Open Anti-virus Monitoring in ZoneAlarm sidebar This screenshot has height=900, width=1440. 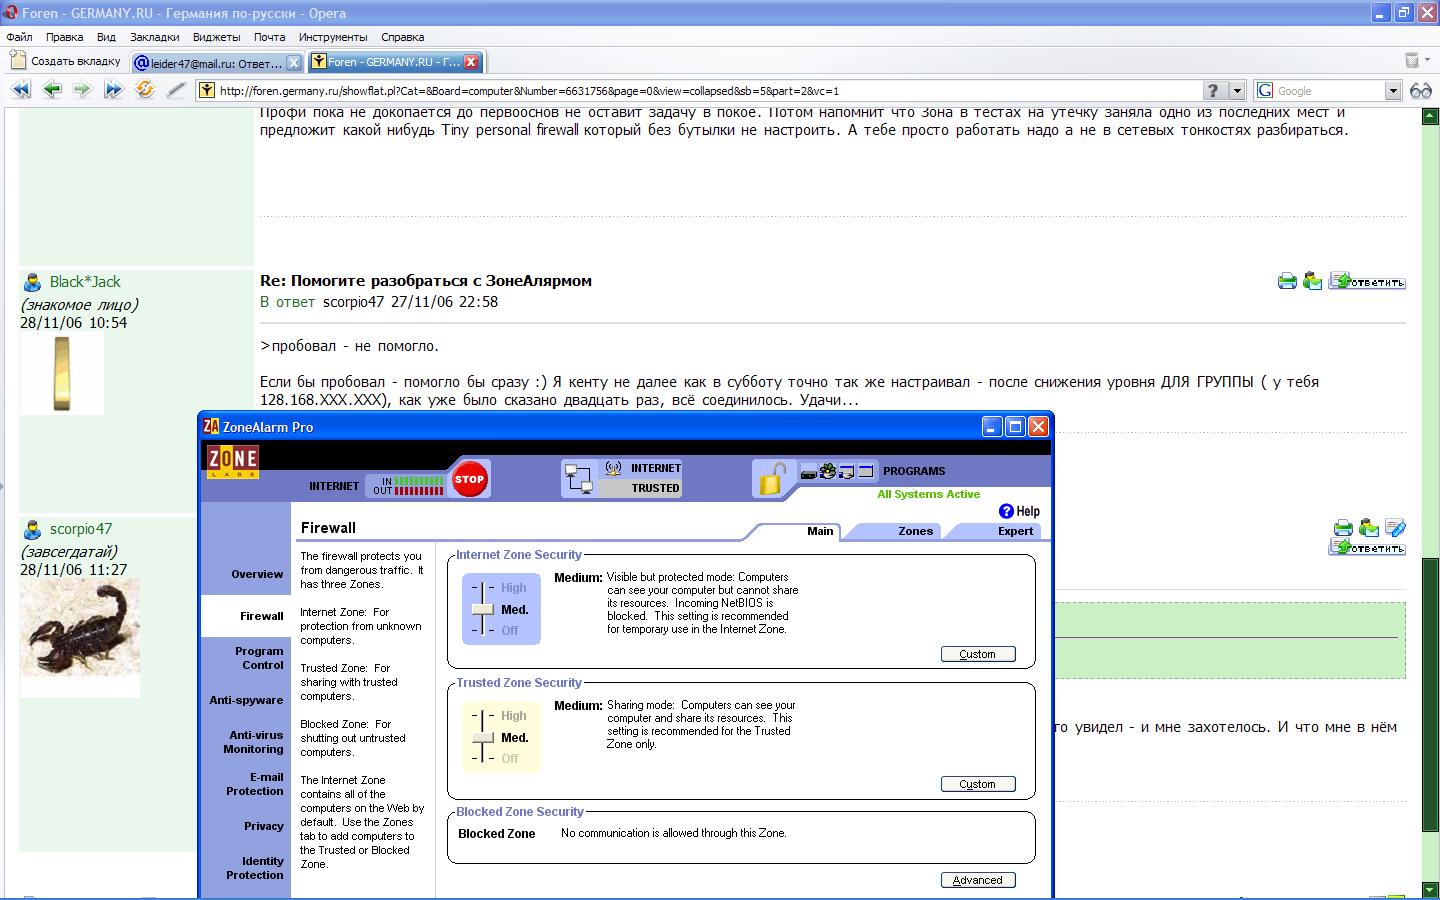coord(253,742)
